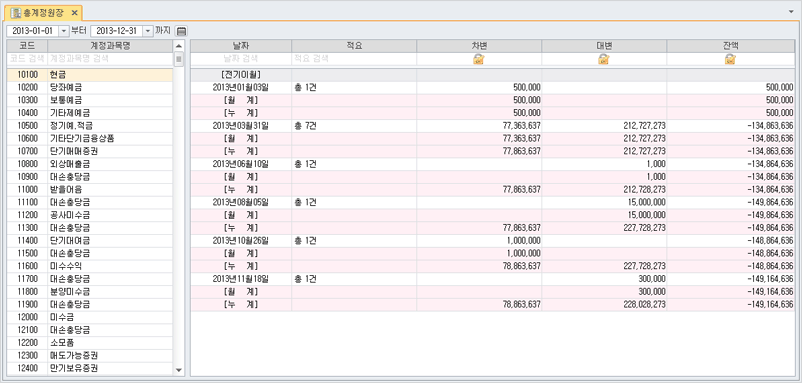
Task: Click code cell 11100
Action: [27, 202]
